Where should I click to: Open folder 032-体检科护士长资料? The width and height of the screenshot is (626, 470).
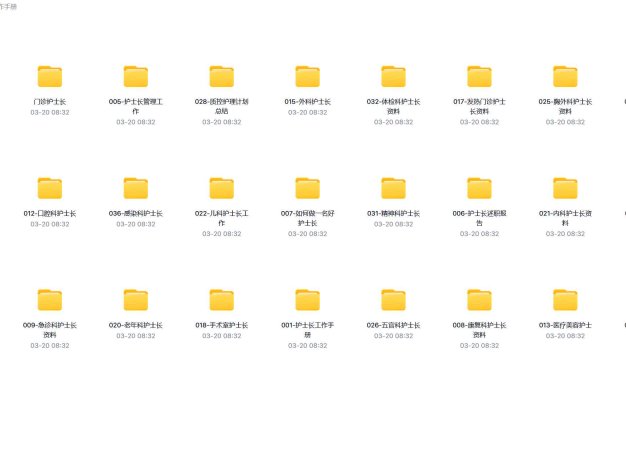pos(394,77)
